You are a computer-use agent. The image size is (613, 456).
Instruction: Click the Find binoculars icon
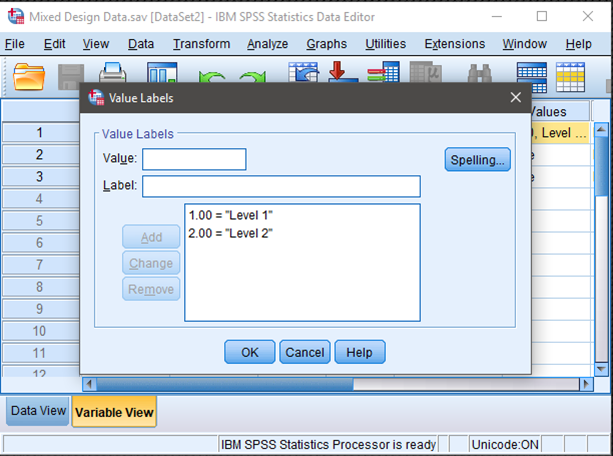click(479, 73)
